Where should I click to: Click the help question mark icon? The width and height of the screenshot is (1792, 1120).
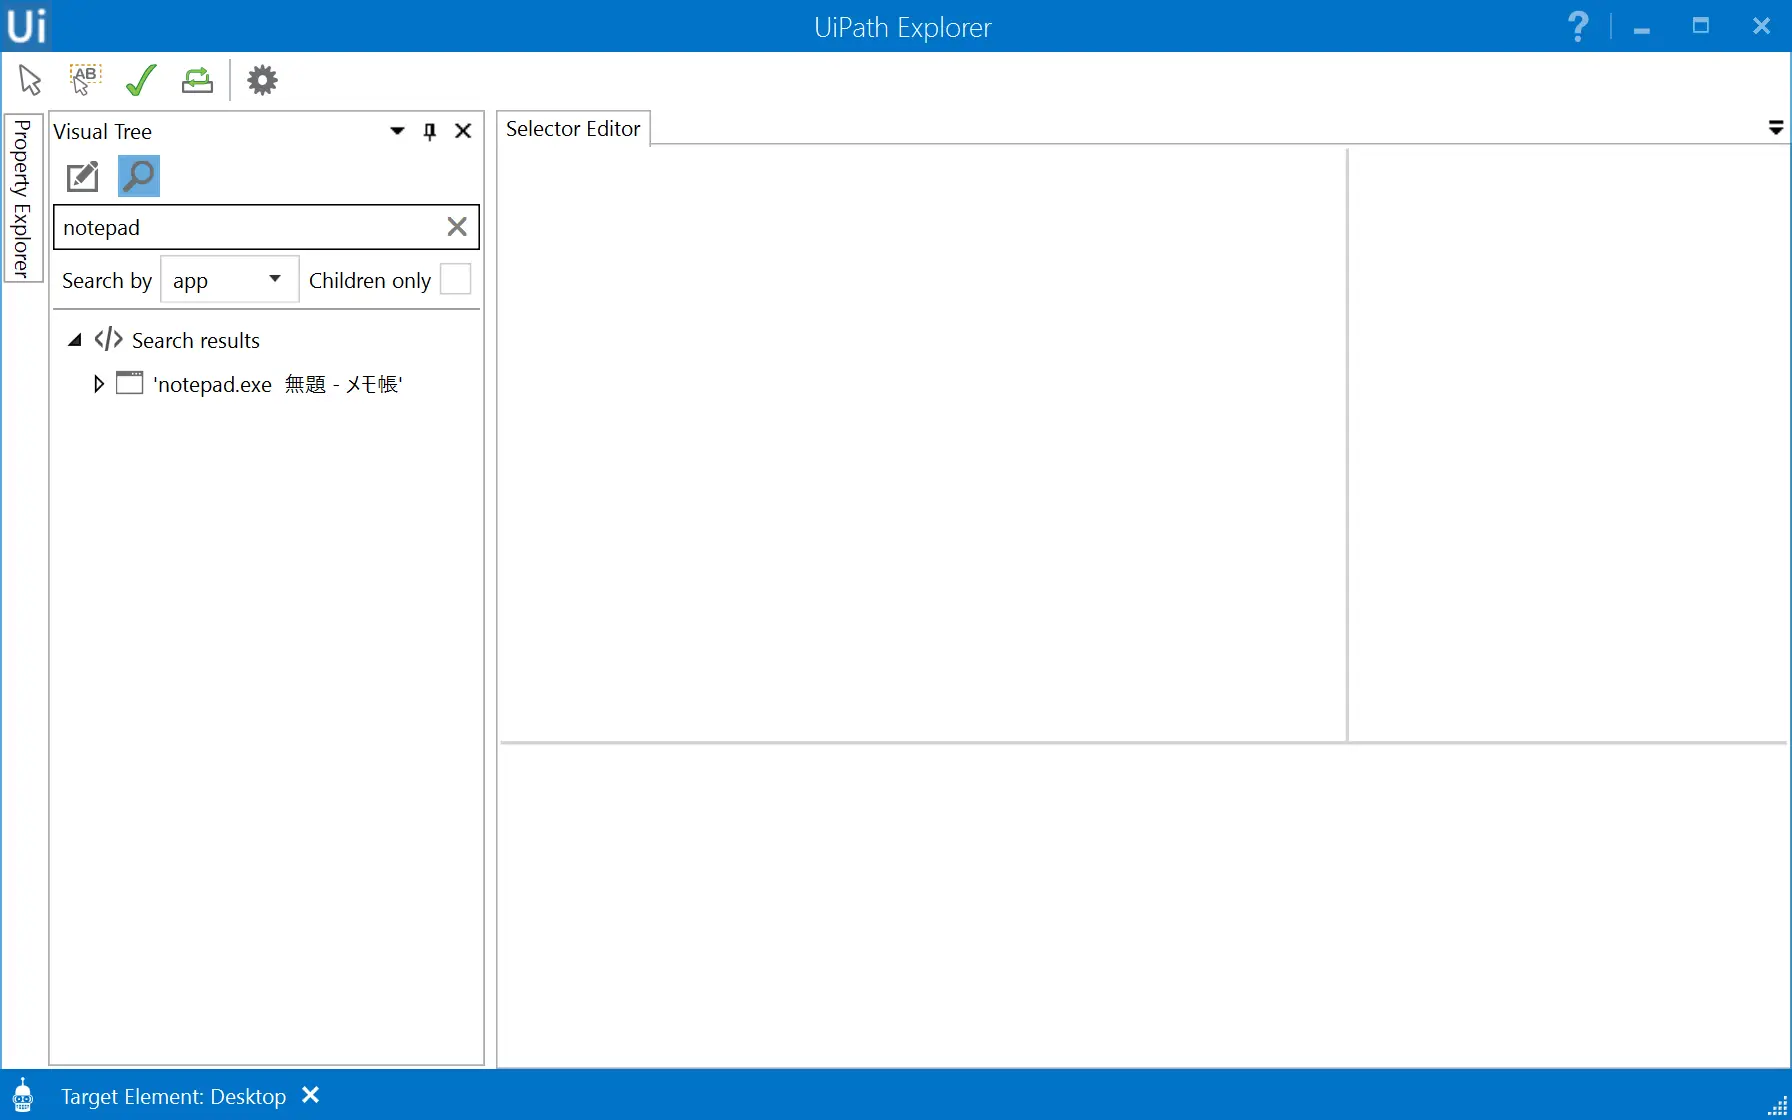1578,26
